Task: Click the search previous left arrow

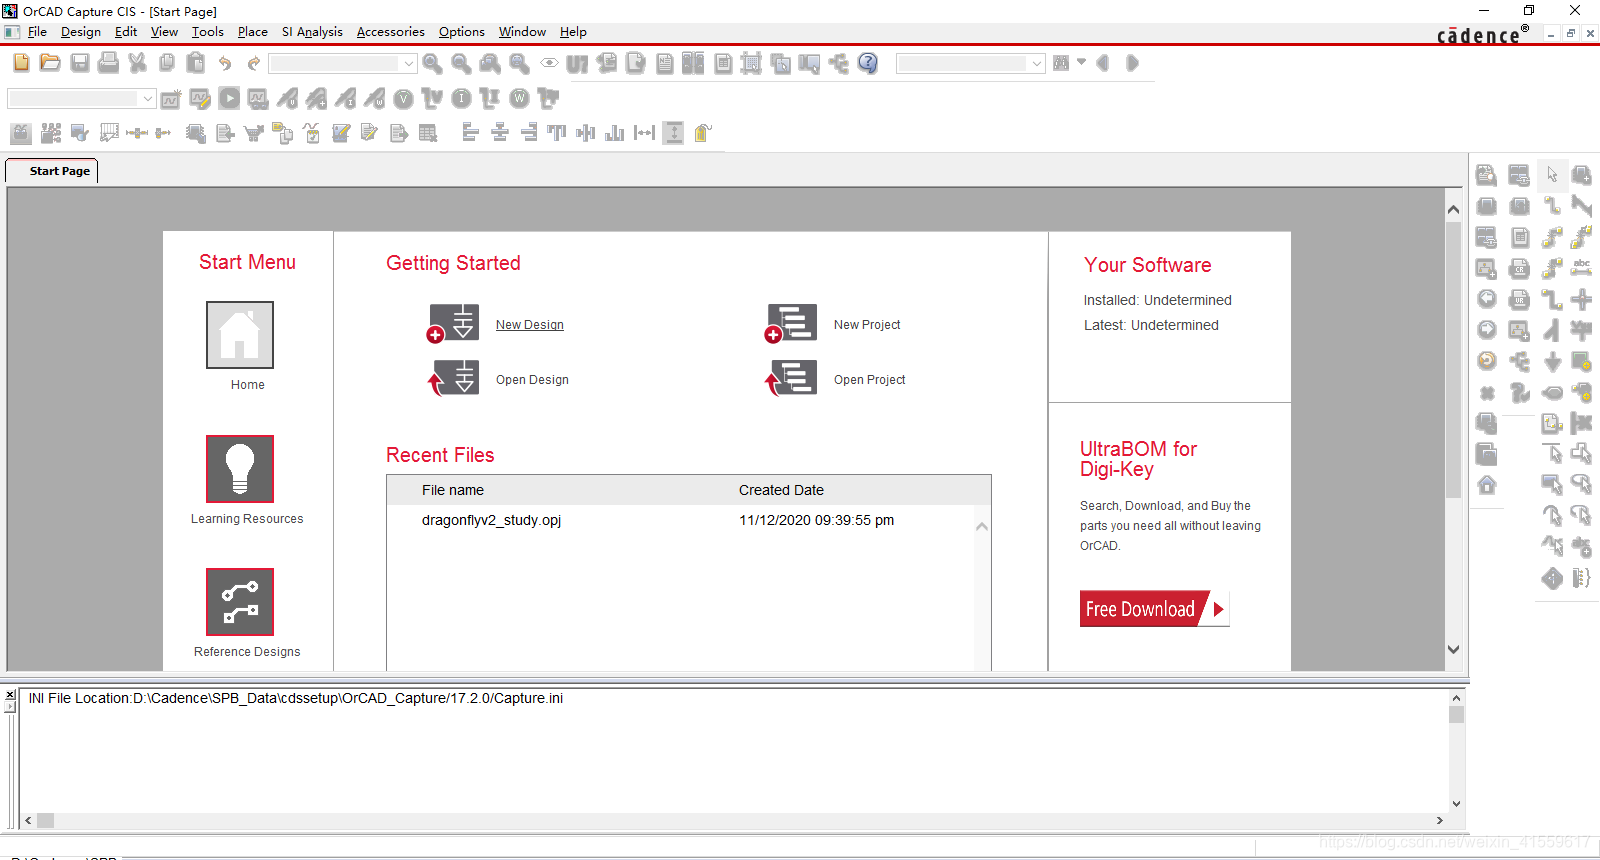Action: pos(1103,63)
